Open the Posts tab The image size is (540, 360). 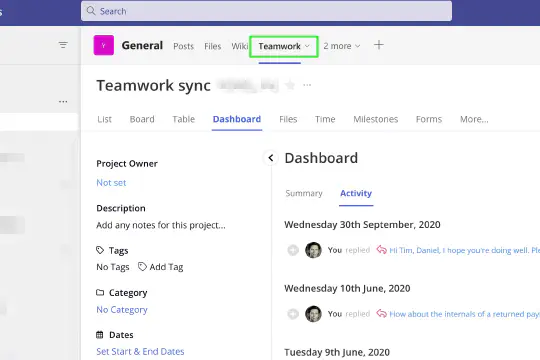(184, 46)
